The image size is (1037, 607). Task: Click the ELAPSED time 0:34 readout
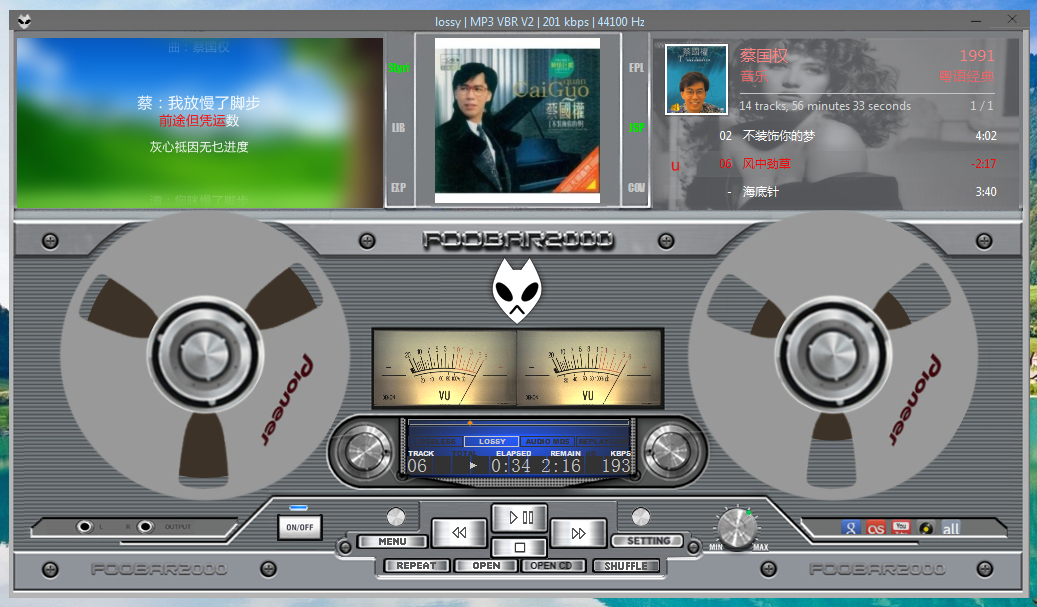click(x=511, y=465)
